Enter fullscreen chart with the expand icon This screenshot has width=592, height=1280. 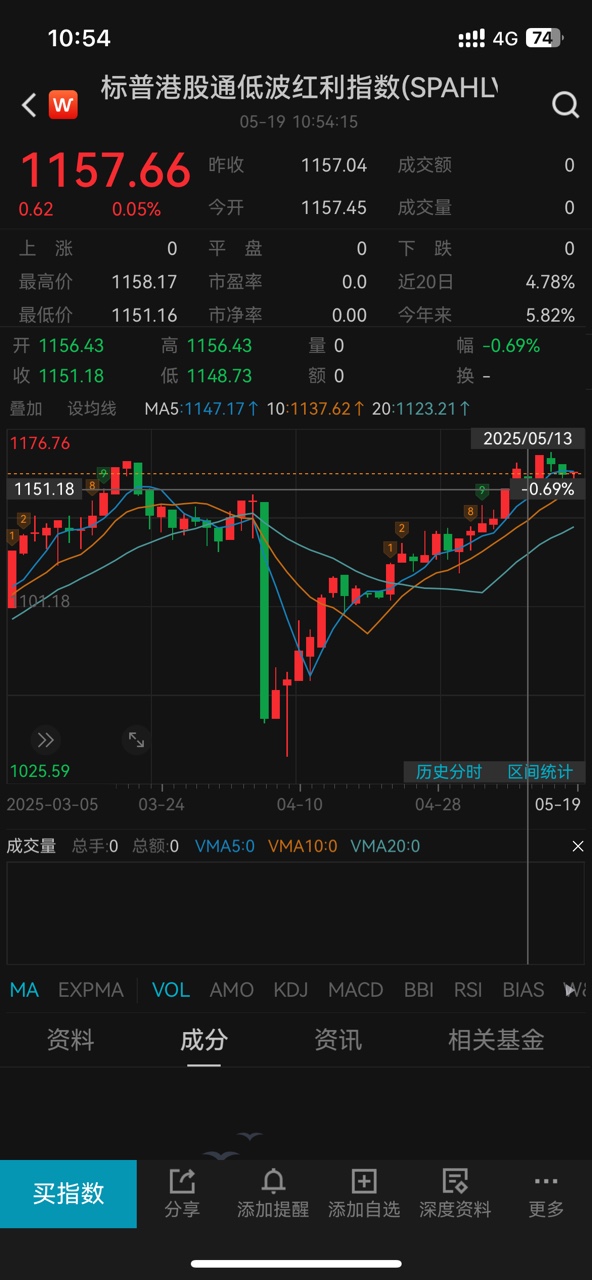(136, 740)
